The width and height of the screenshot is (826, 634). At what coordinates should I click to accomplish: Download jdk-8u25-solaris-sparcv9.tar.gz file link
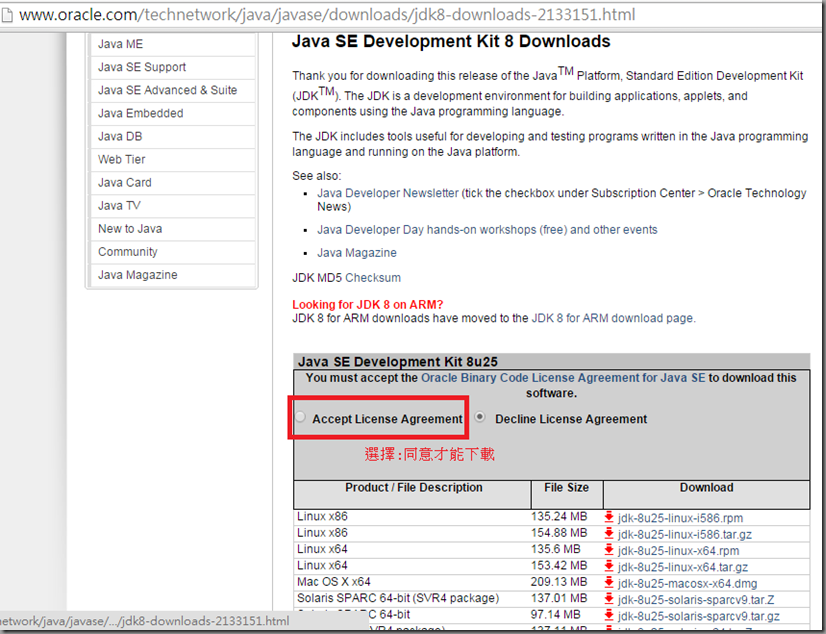pyautogui.click(x=699, y=616)
